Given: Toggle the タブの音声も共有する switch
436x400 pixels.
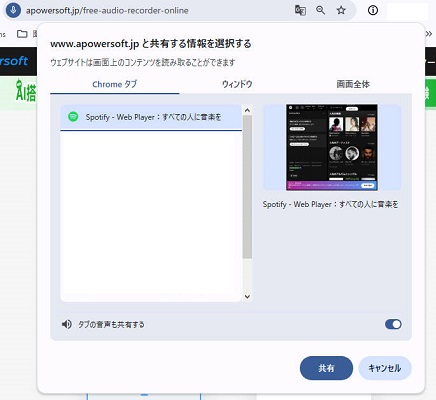Looking at the screenshot, I should click(393, 324).
